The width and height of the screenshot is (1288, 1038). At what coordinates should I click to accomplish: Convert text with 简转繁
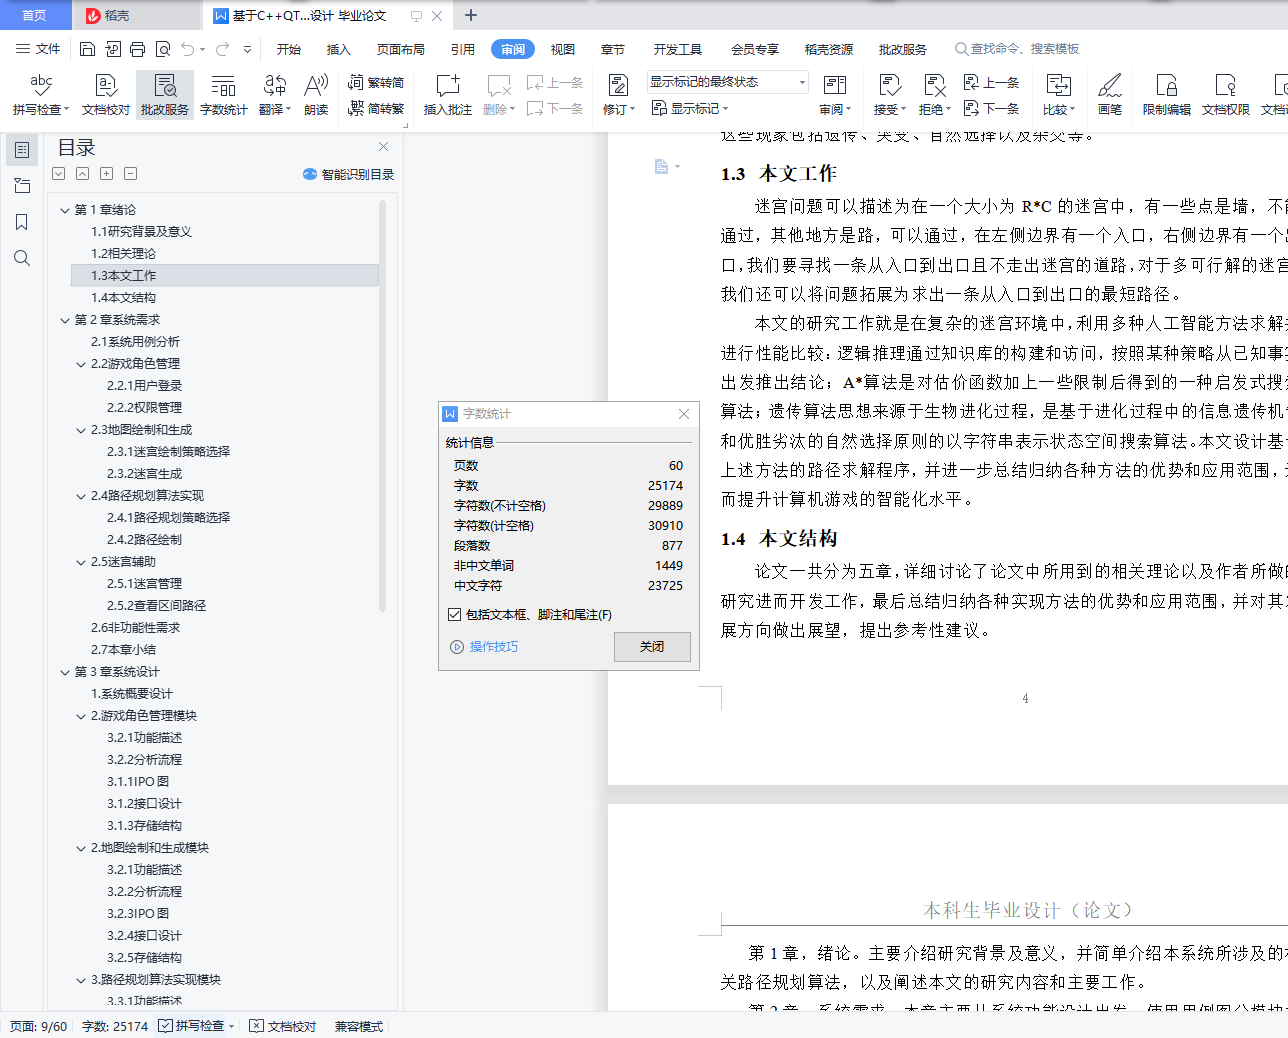click(376, 109)
